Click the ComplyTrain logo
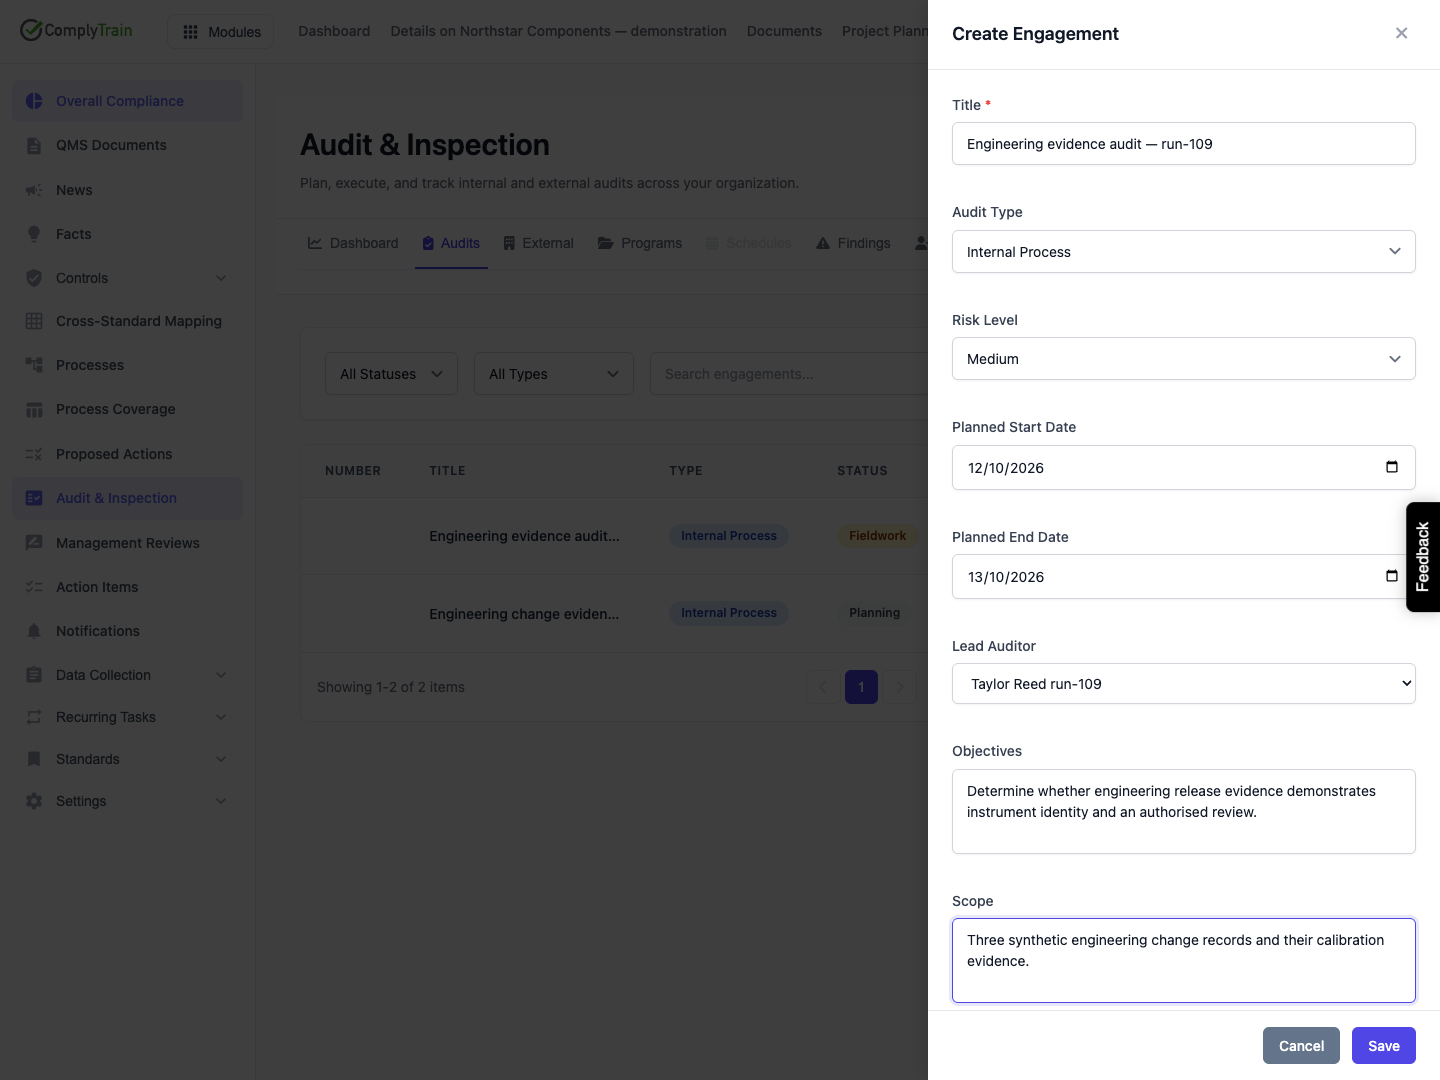The image size is (1440, 1080). (76, 30)
